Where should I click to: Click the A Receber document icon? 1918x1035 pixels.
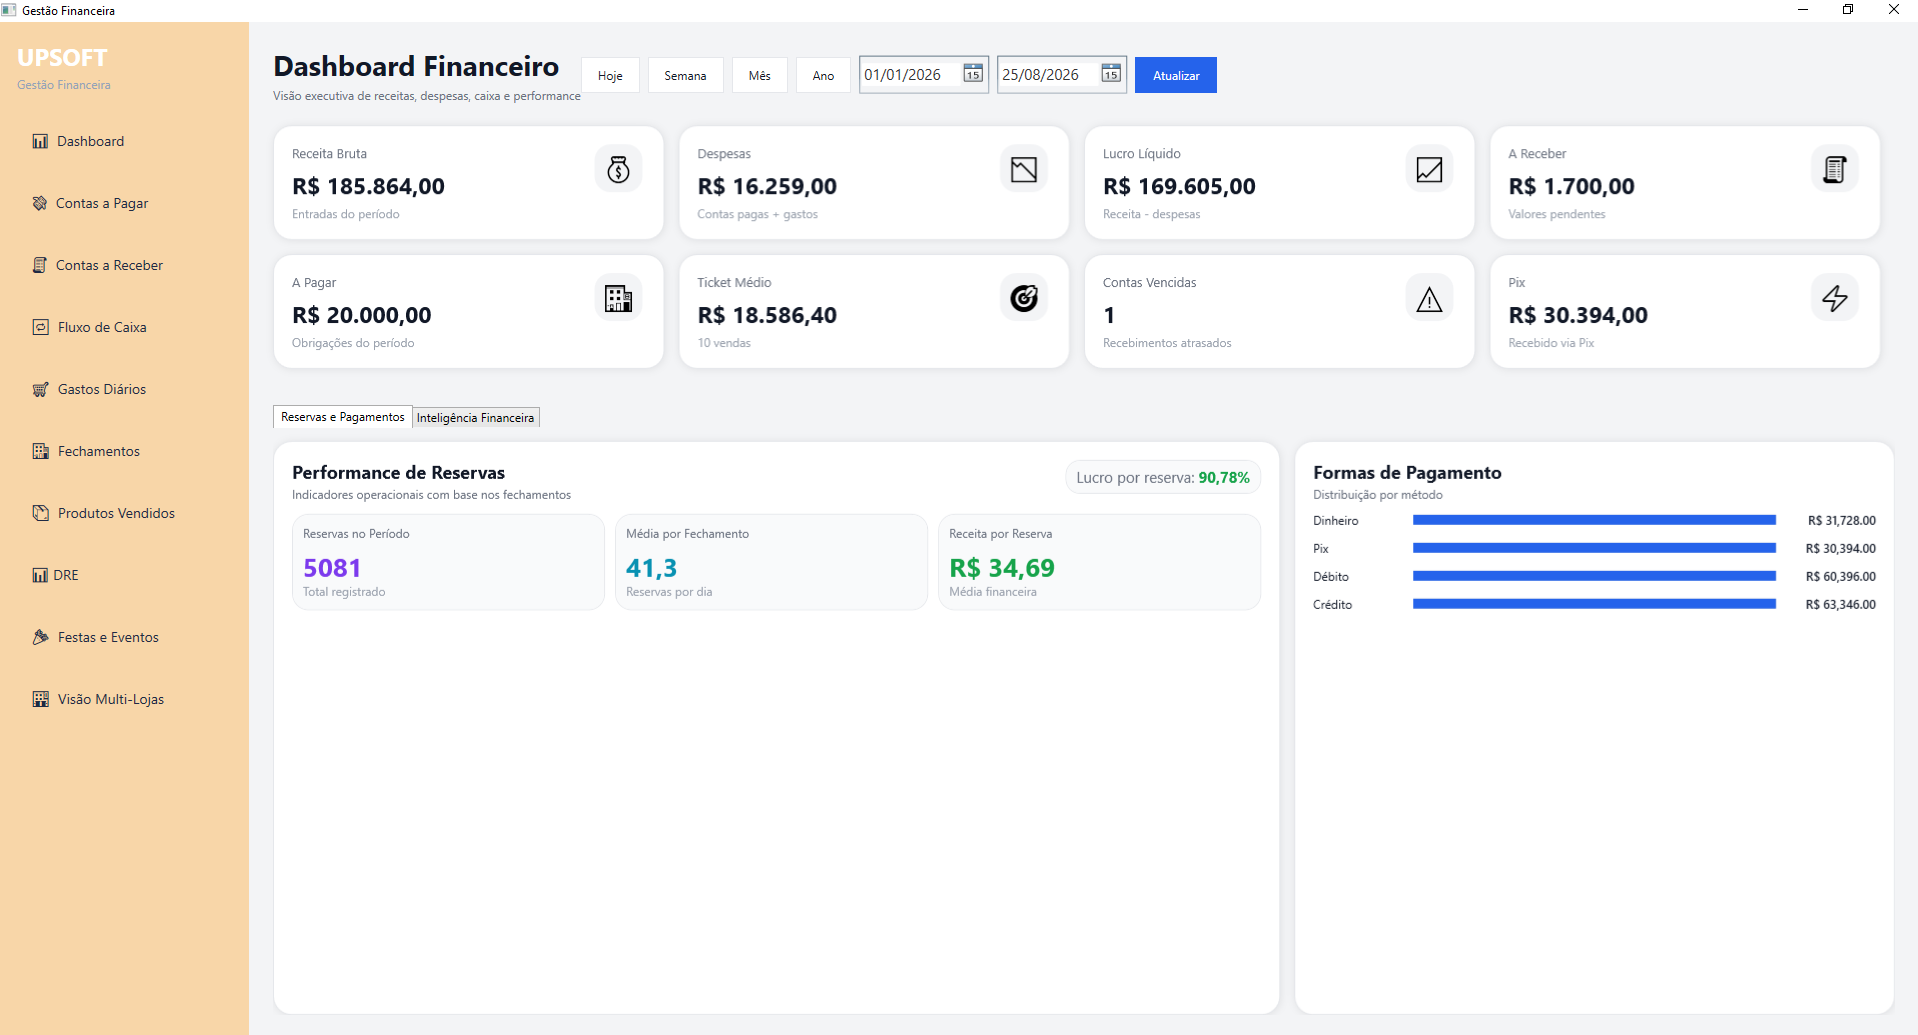coord(1835,169)
